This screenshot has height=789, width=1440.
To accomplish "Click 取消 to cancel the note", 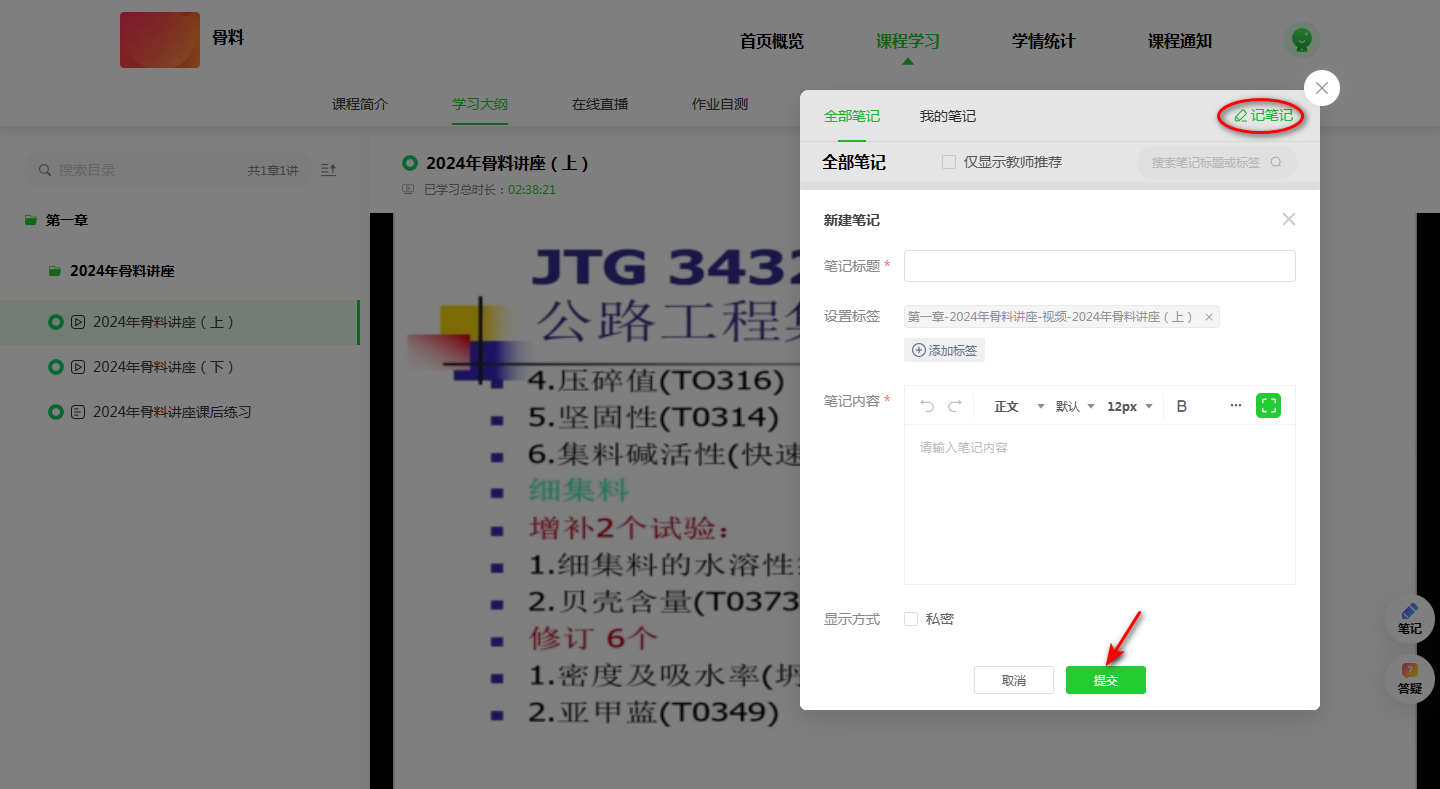I will click(1013, 680).
